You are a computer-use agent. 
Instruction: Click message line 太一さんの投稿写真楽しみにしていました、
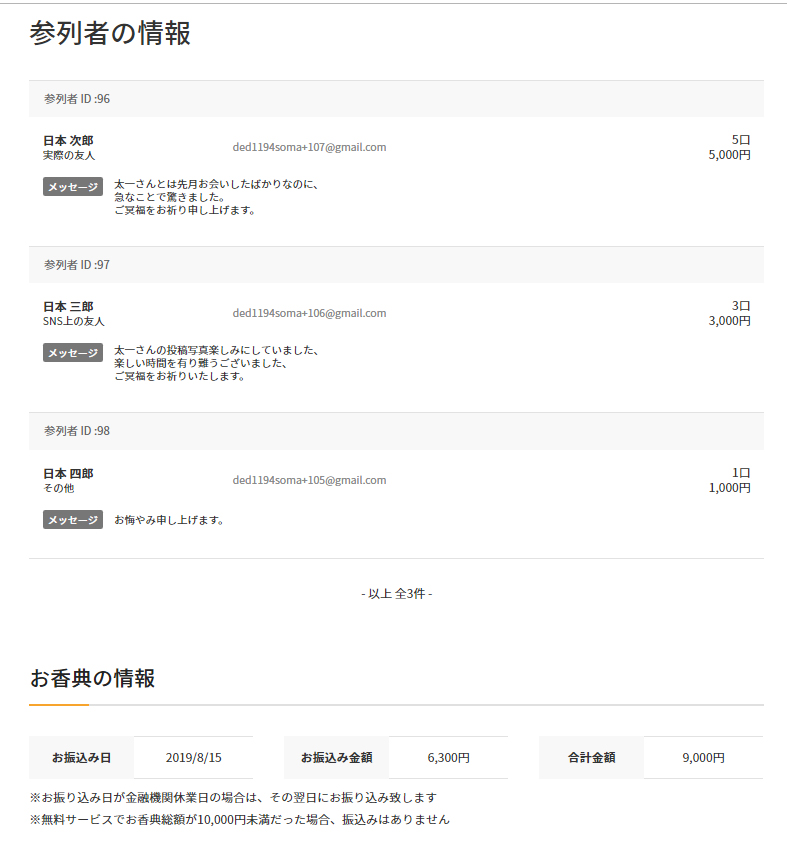216,350
